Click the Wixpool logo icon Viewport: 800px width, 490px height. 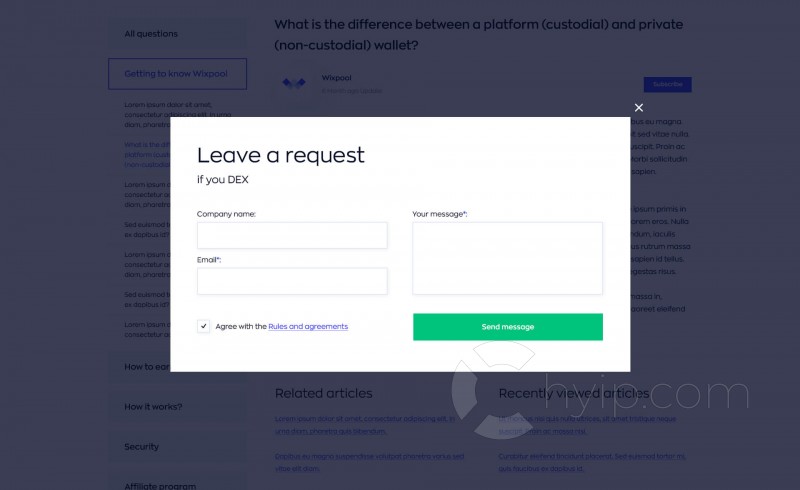(294, 83)
